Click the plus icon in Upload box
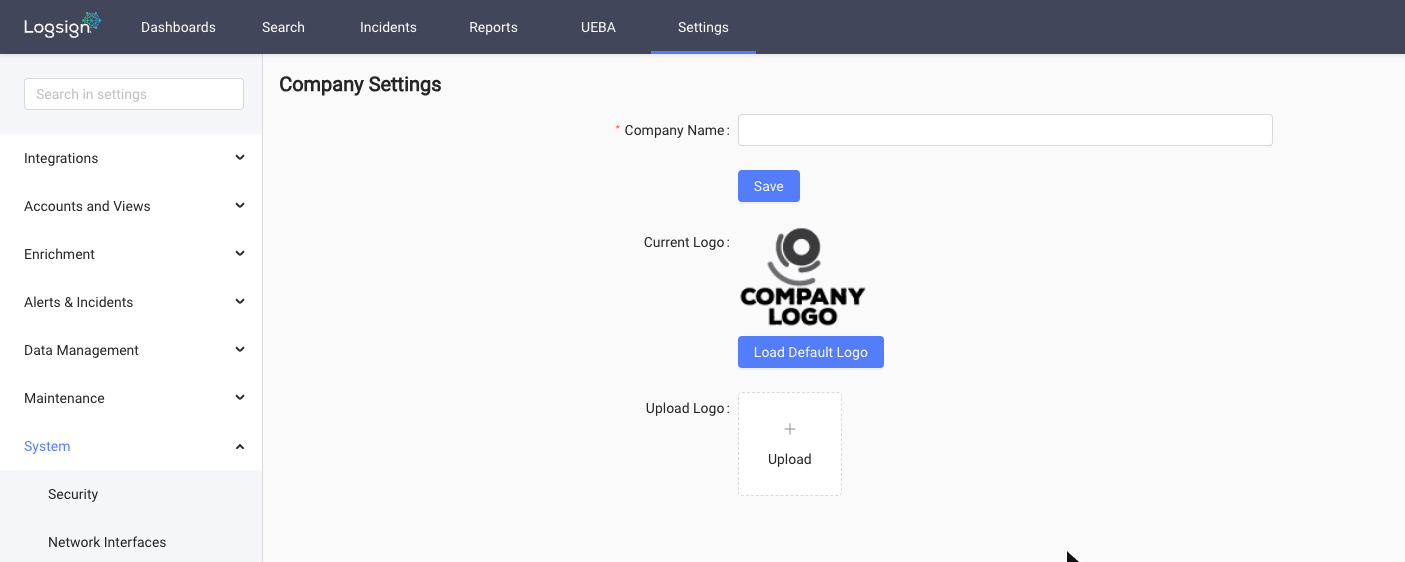The height and width of the screenshot is (562, 1405). point(790,429)
